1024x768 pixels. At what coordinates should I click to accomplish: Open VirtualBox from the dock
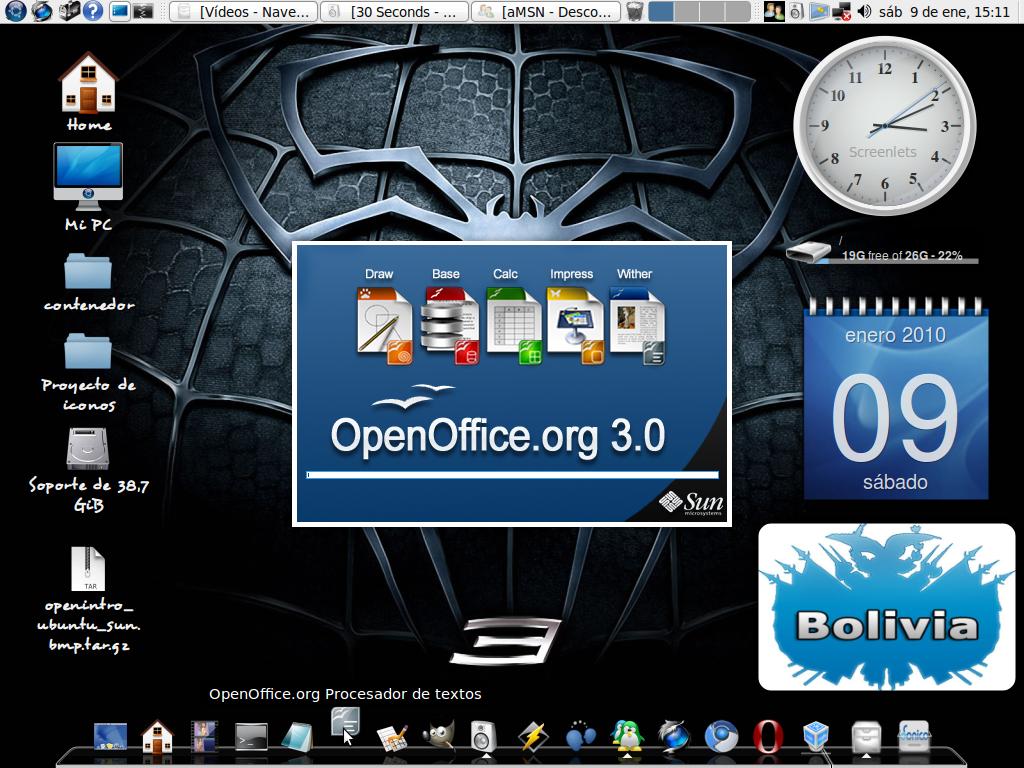pos(816,736)
